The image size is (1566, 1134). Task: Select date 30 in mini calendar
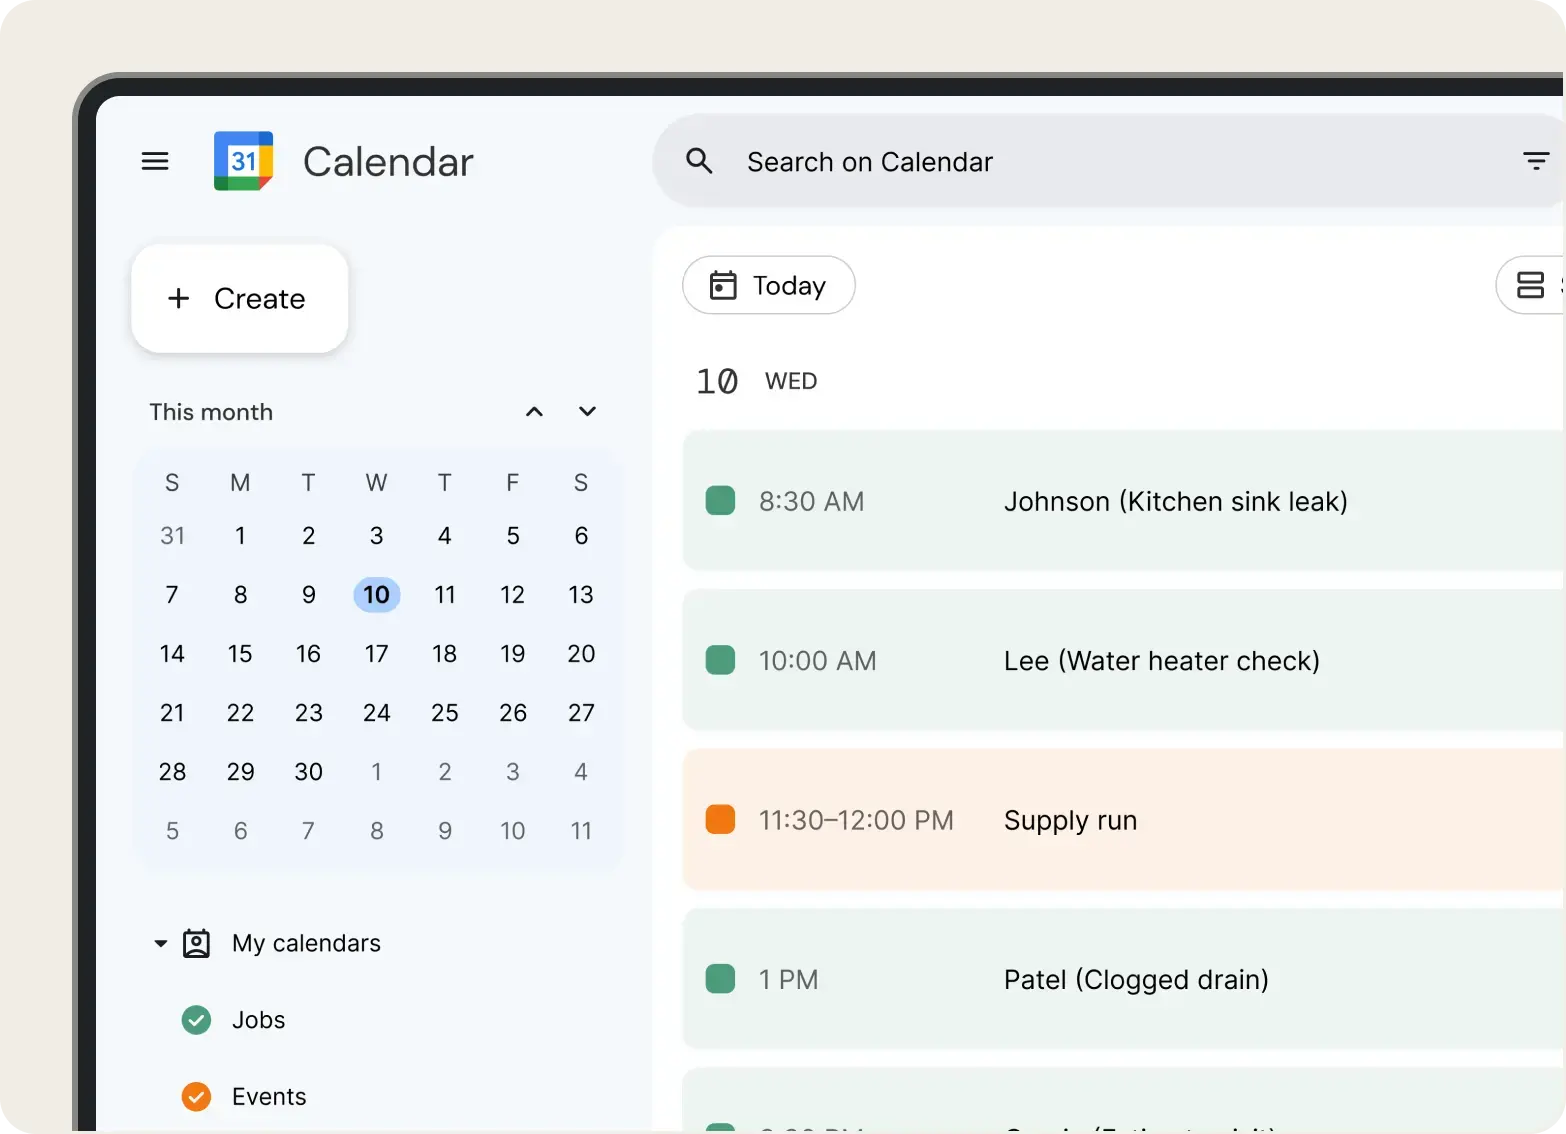308,772
